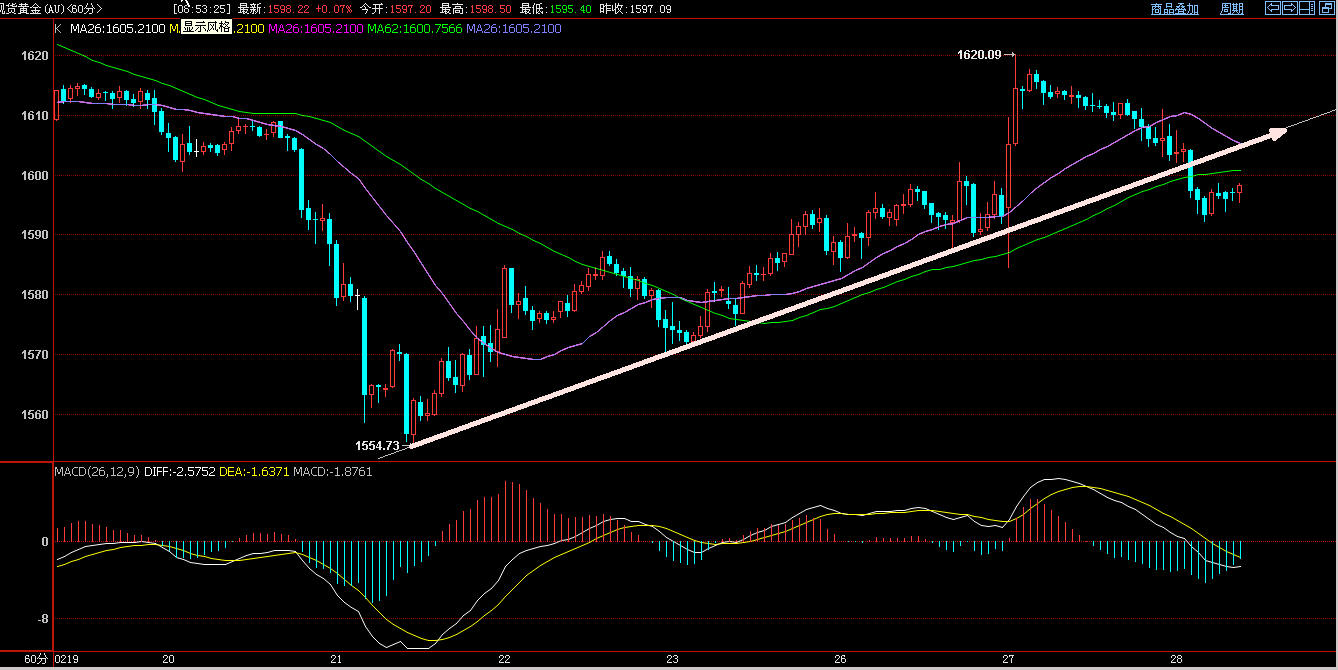Click the left arrow navigation icon
This screenshot has height=670, width=1338.
tap(1272, 8)
